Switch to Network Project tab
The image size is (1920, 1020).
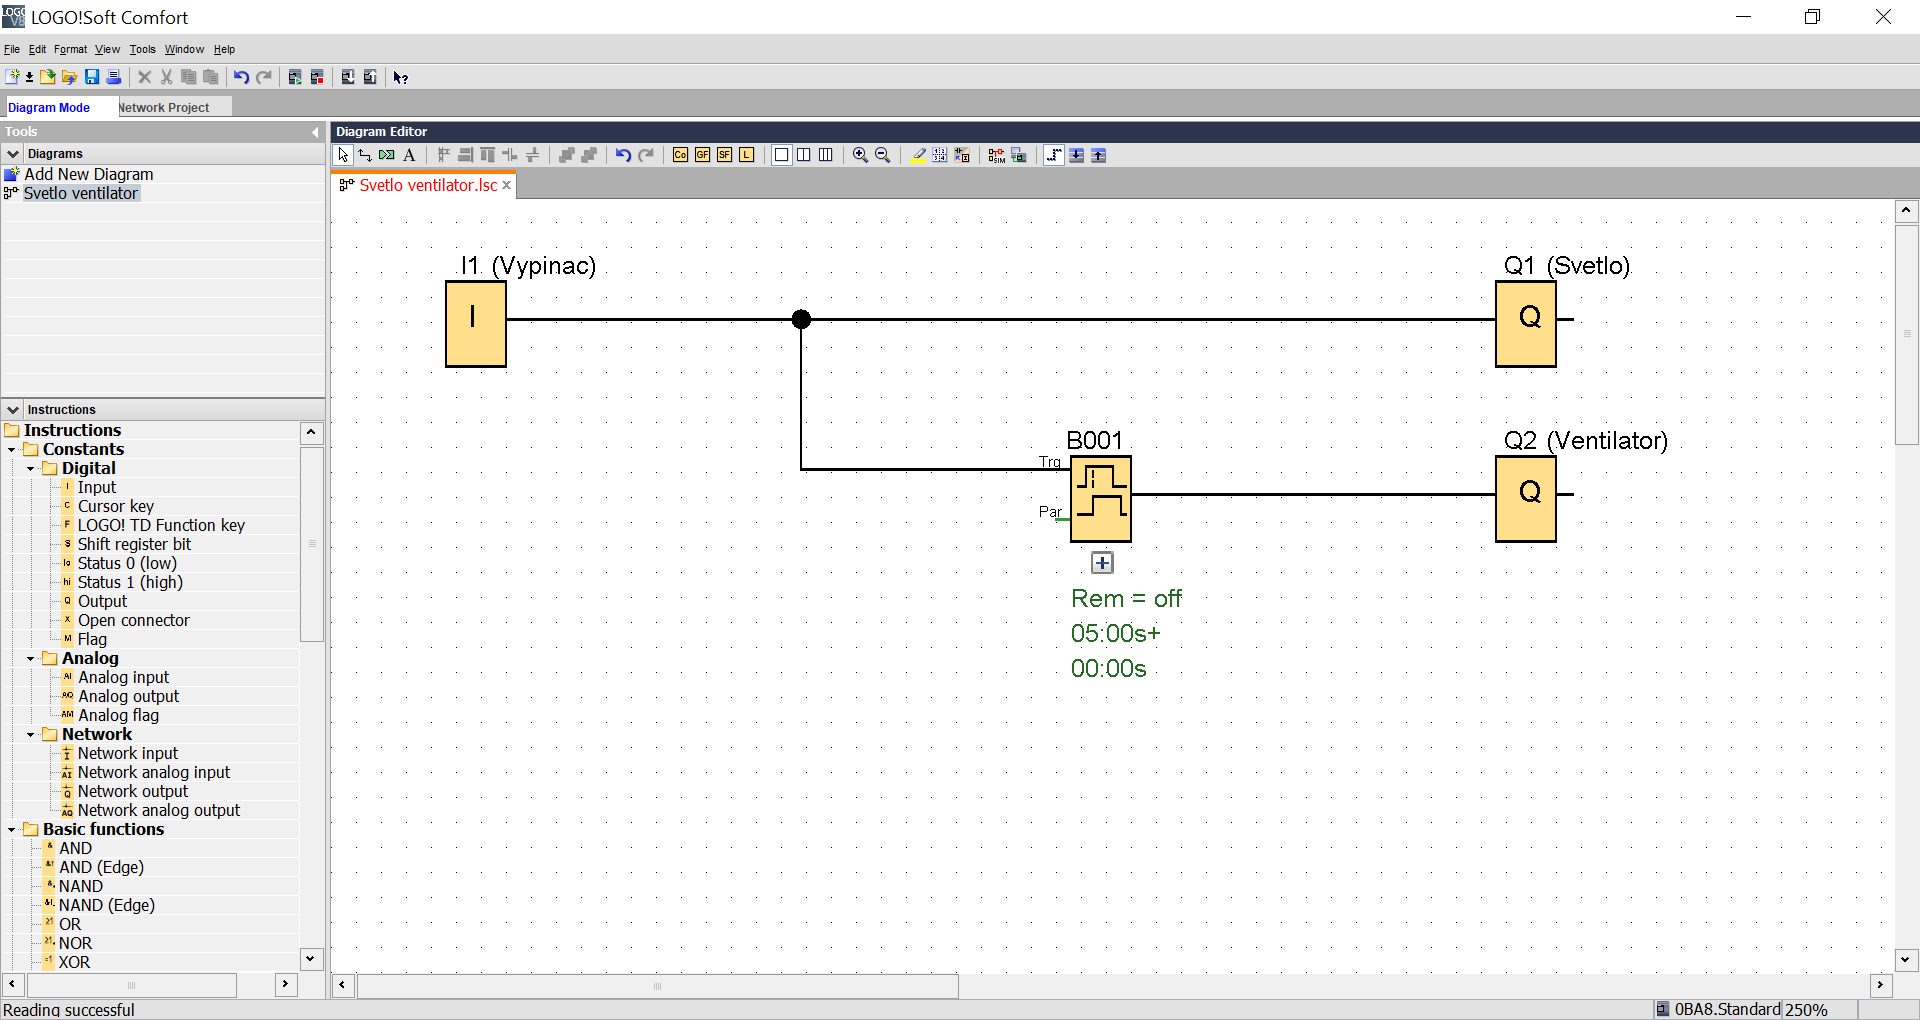165,107
